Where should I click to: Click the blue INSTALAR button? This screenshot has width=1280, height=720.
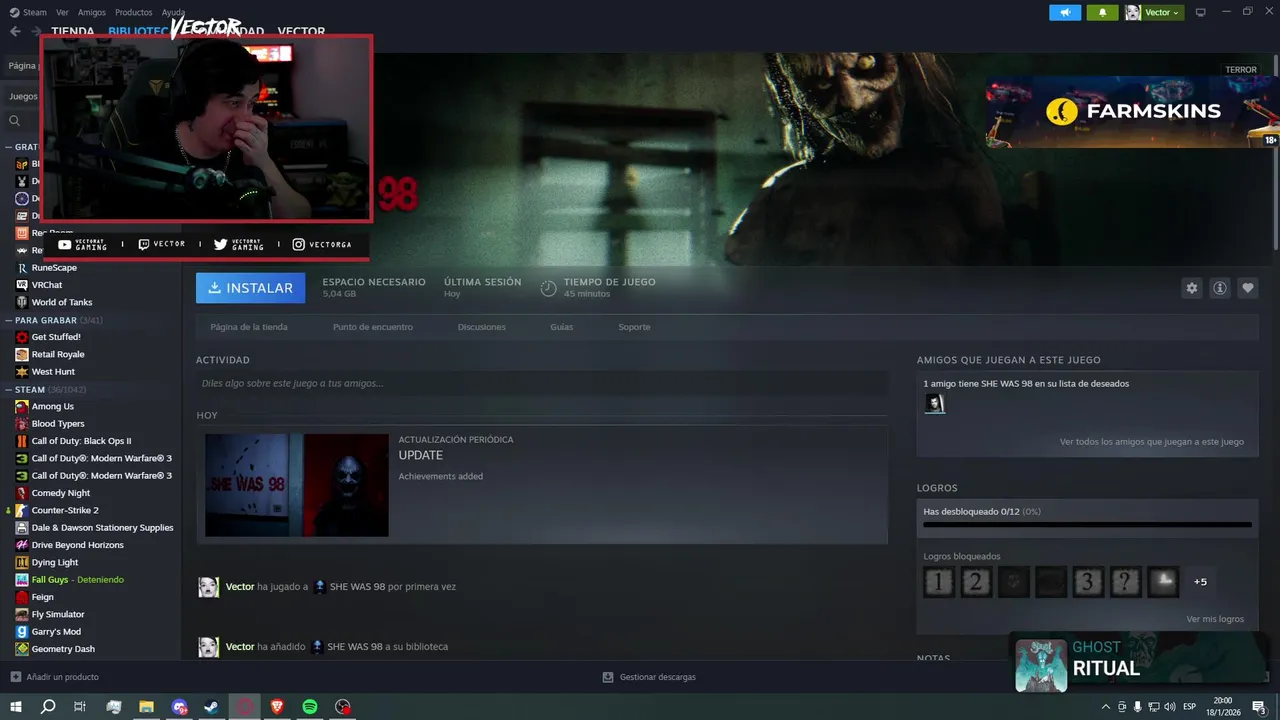251,288
